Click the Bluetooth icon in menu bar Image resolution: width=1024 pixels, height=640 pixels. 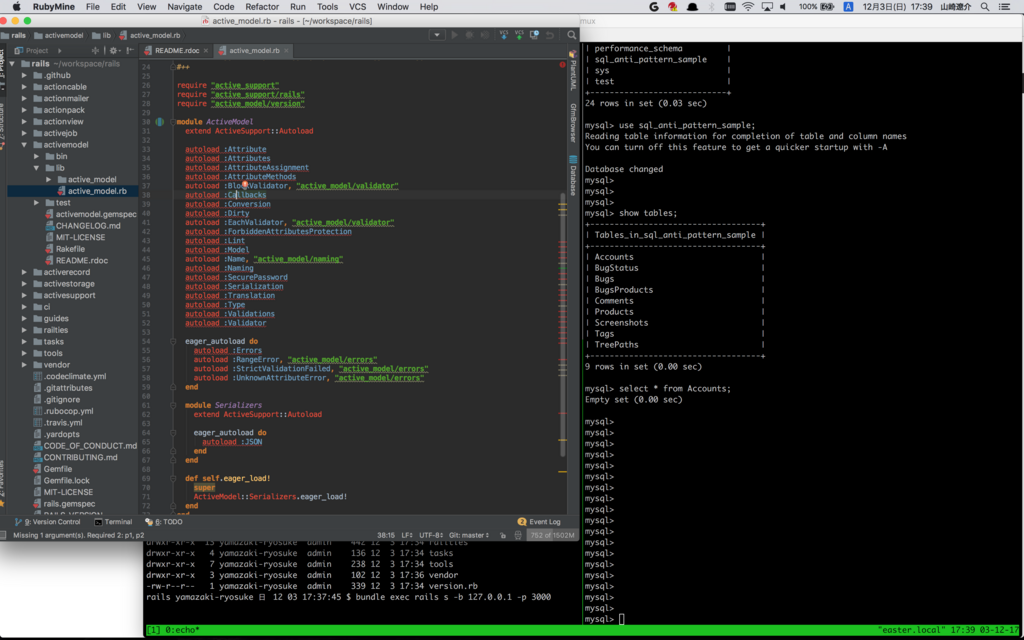(712, 7)
